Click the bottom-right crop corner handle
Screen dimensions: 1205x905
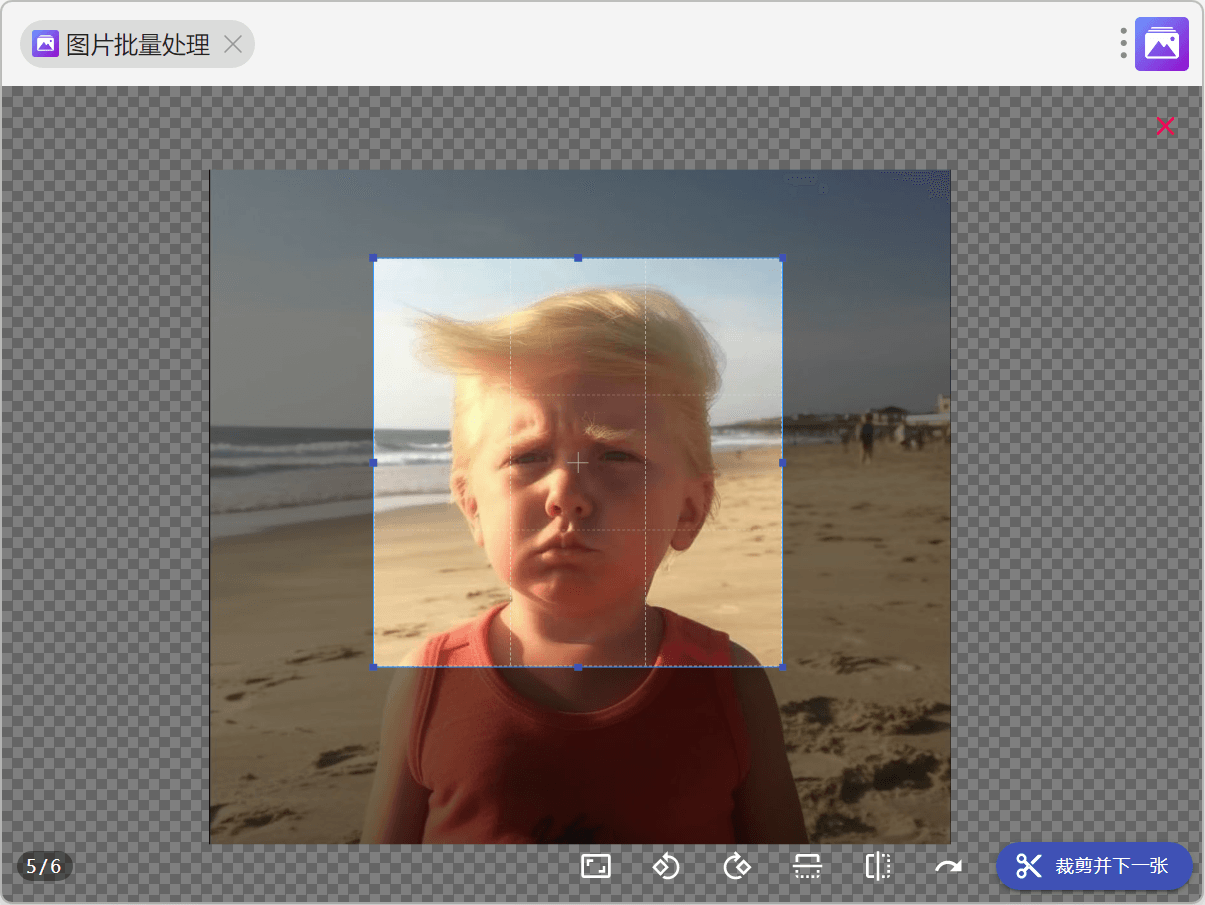[782, 666]
